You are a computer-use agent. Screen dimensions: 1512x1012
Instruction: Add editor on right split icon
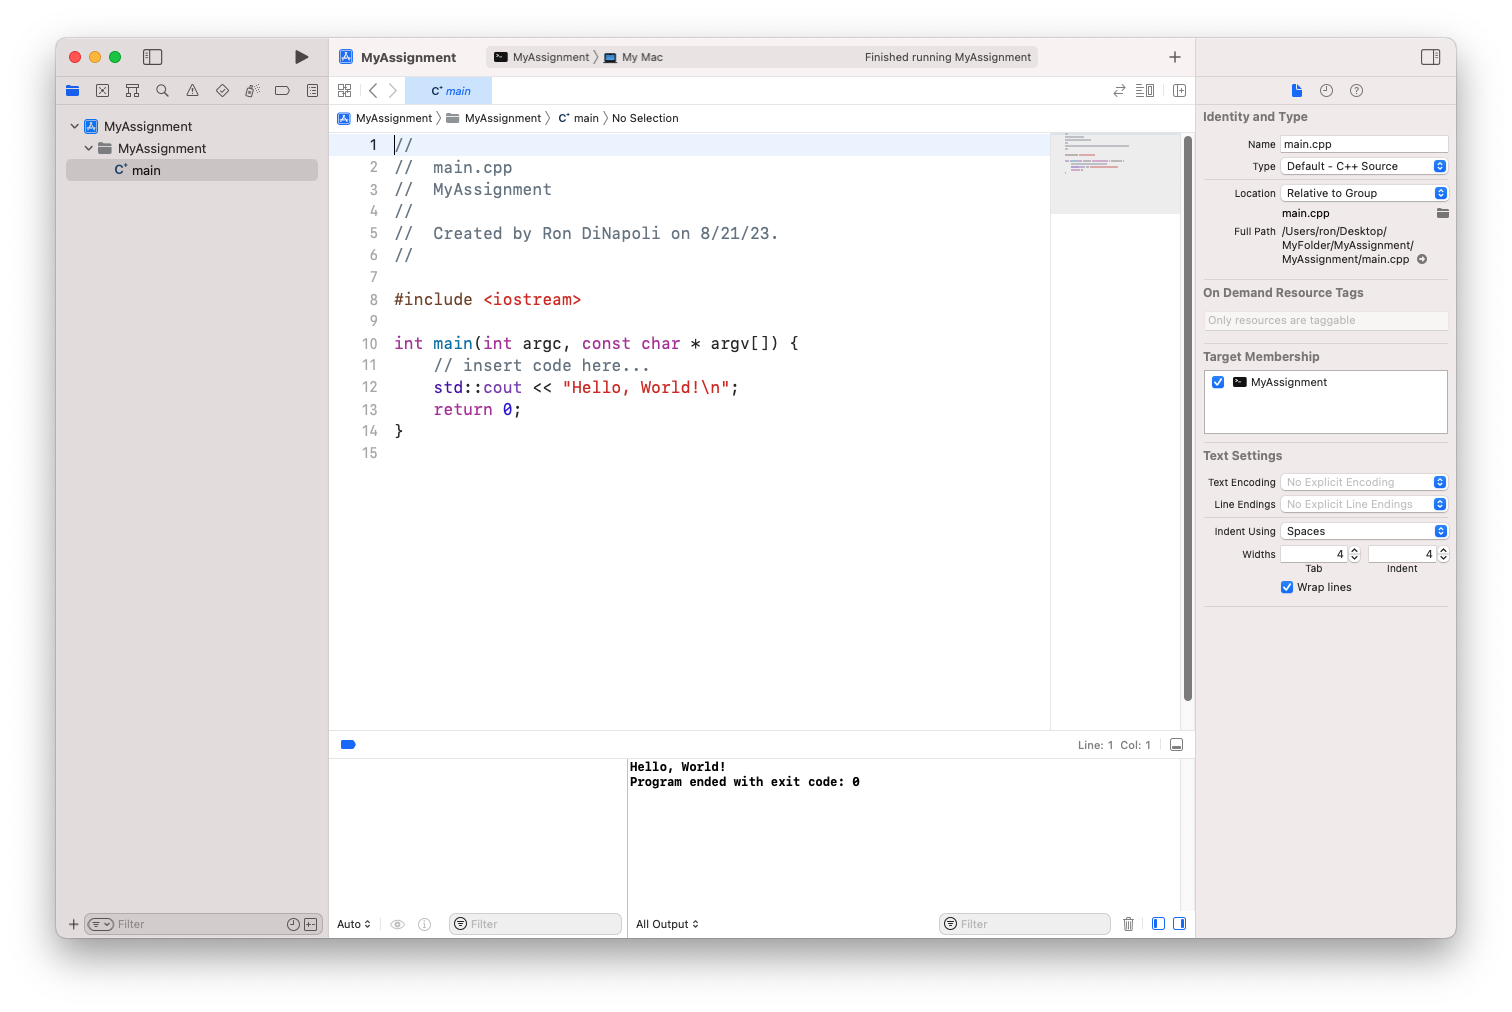1179,91
